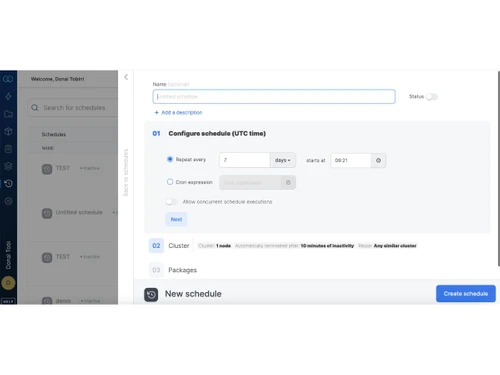Select the Cron expression radio option

click(x=170, y=182)
